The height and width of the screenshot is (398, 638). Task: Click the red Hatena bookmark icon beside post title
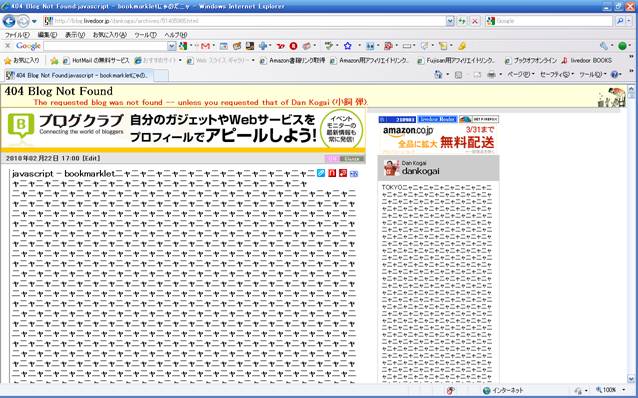[332, 173]
